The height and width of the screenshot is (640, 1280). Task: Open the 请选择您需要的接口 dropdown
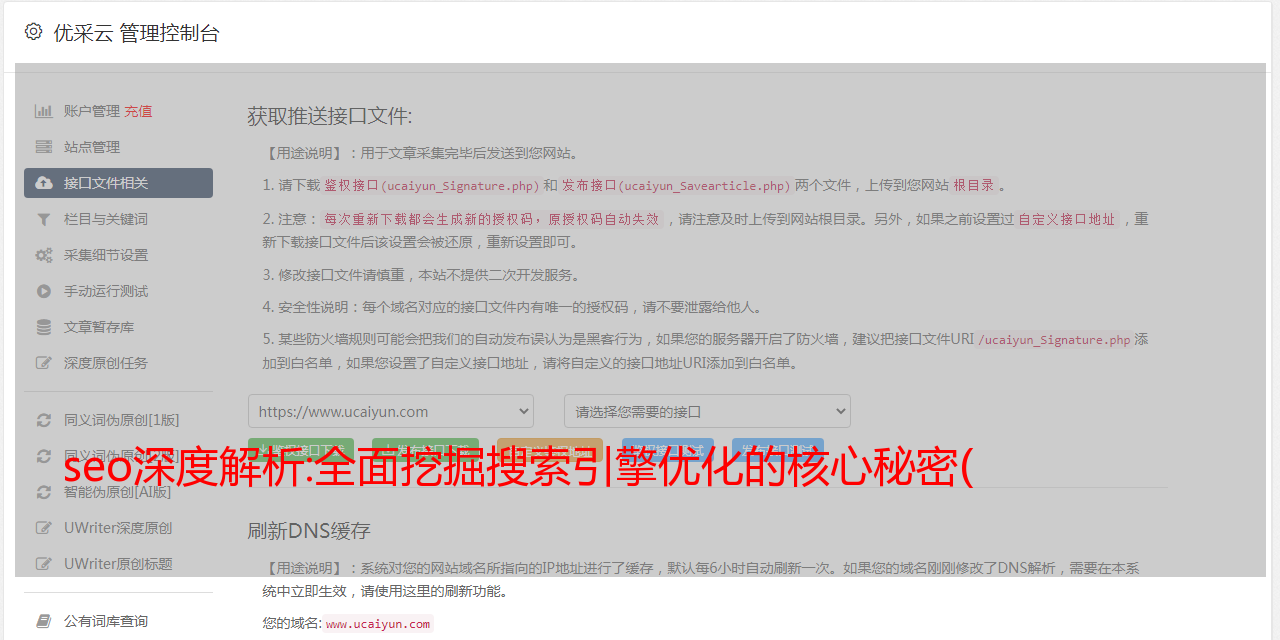[x=707, y=411]
